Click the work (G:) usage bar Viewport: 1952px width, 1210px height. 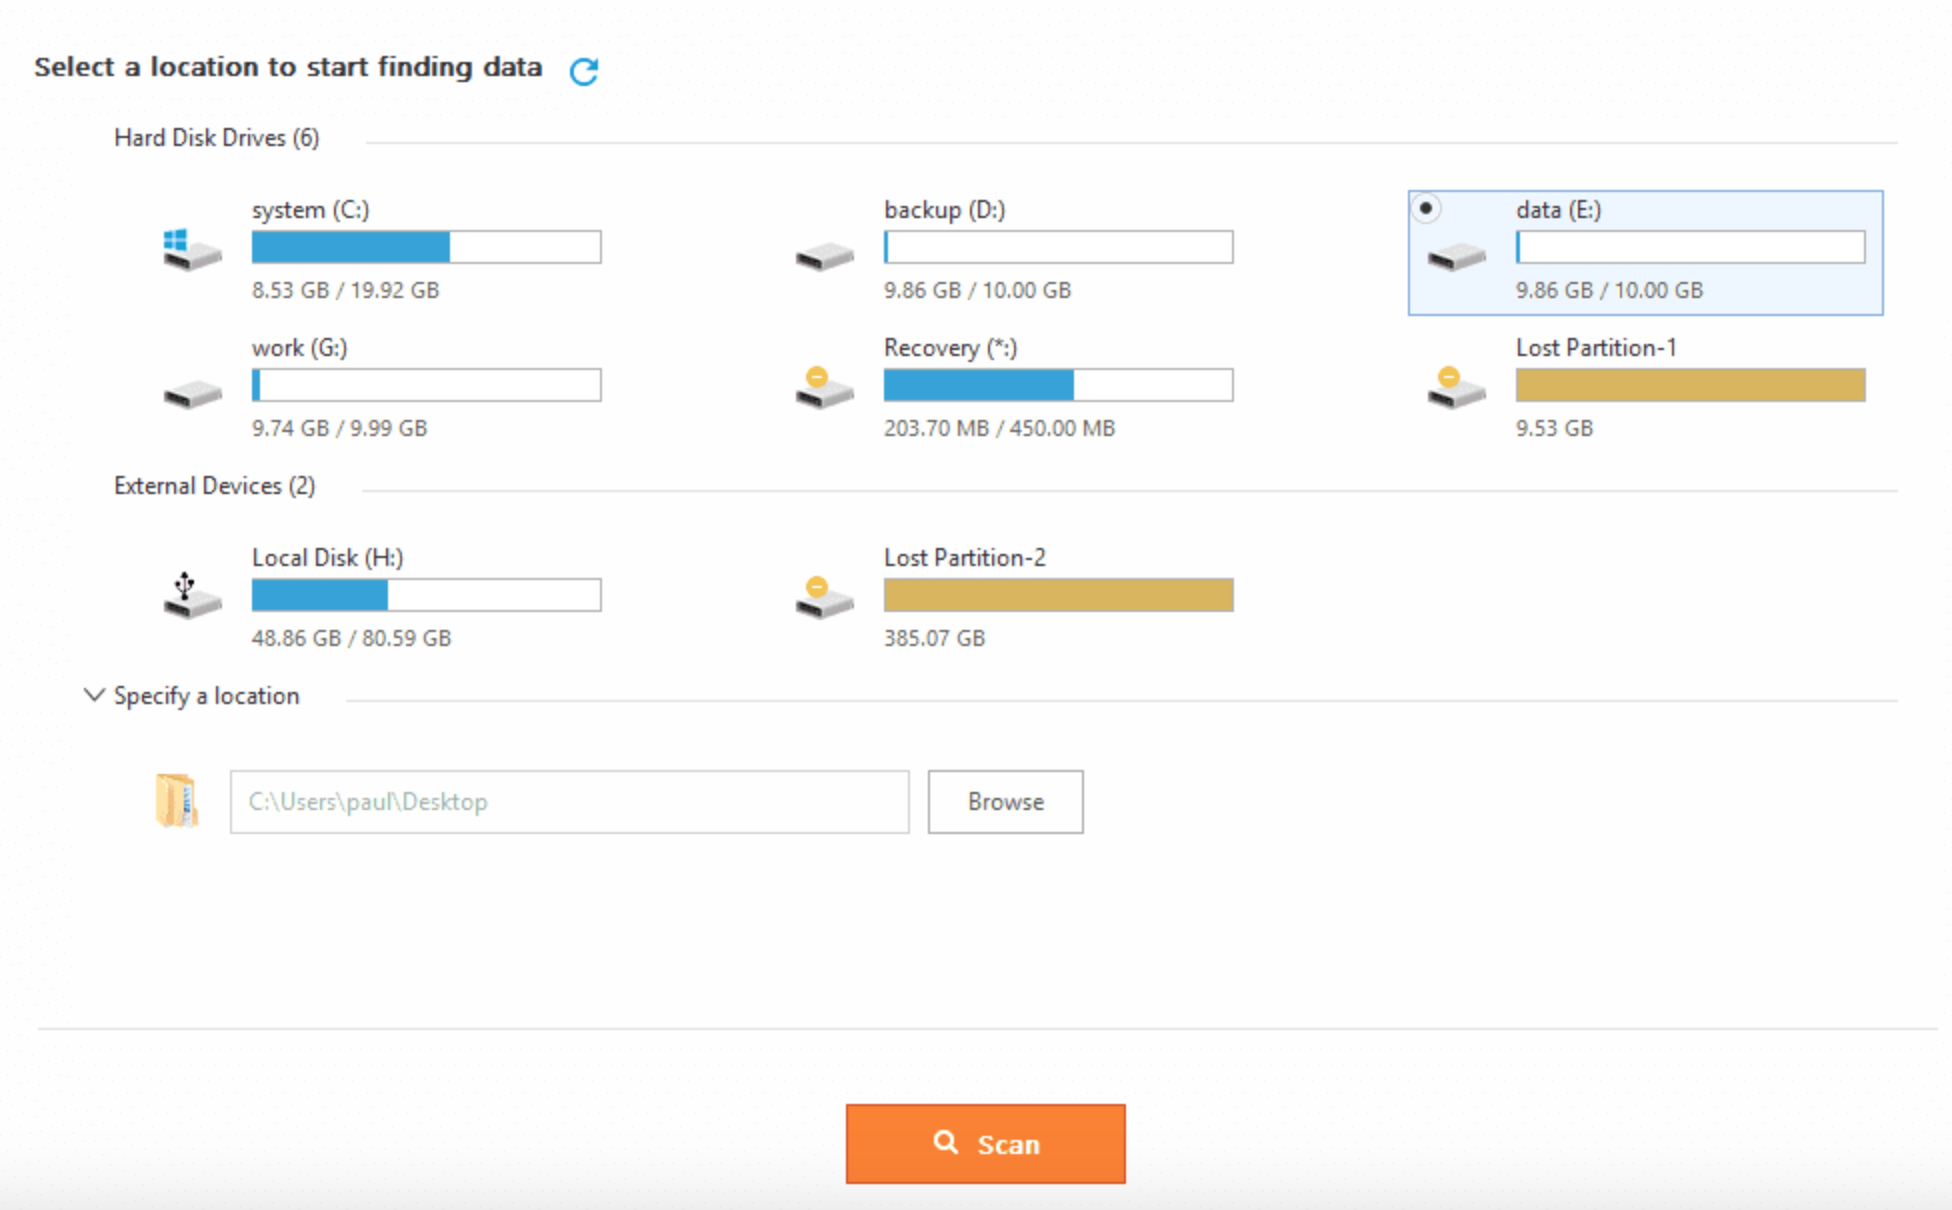(426, 385)
